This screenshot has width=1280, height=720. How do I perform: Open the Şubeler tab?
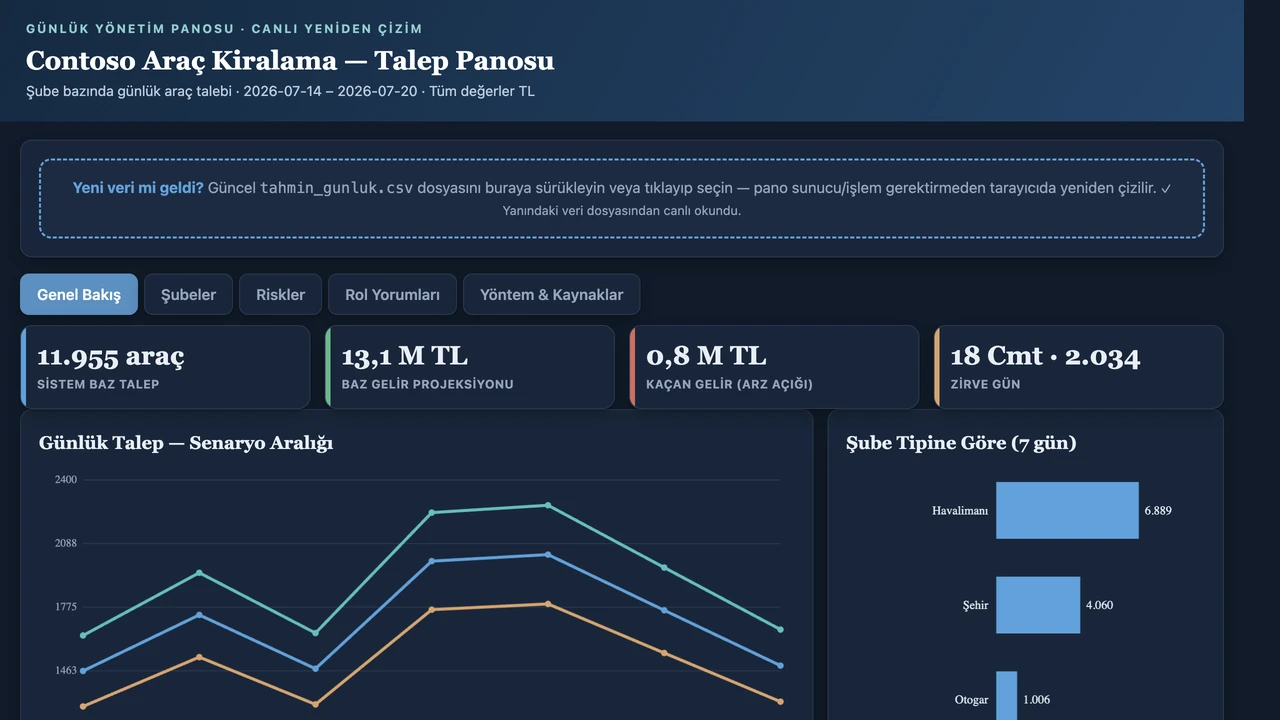(x=188, y=295)
